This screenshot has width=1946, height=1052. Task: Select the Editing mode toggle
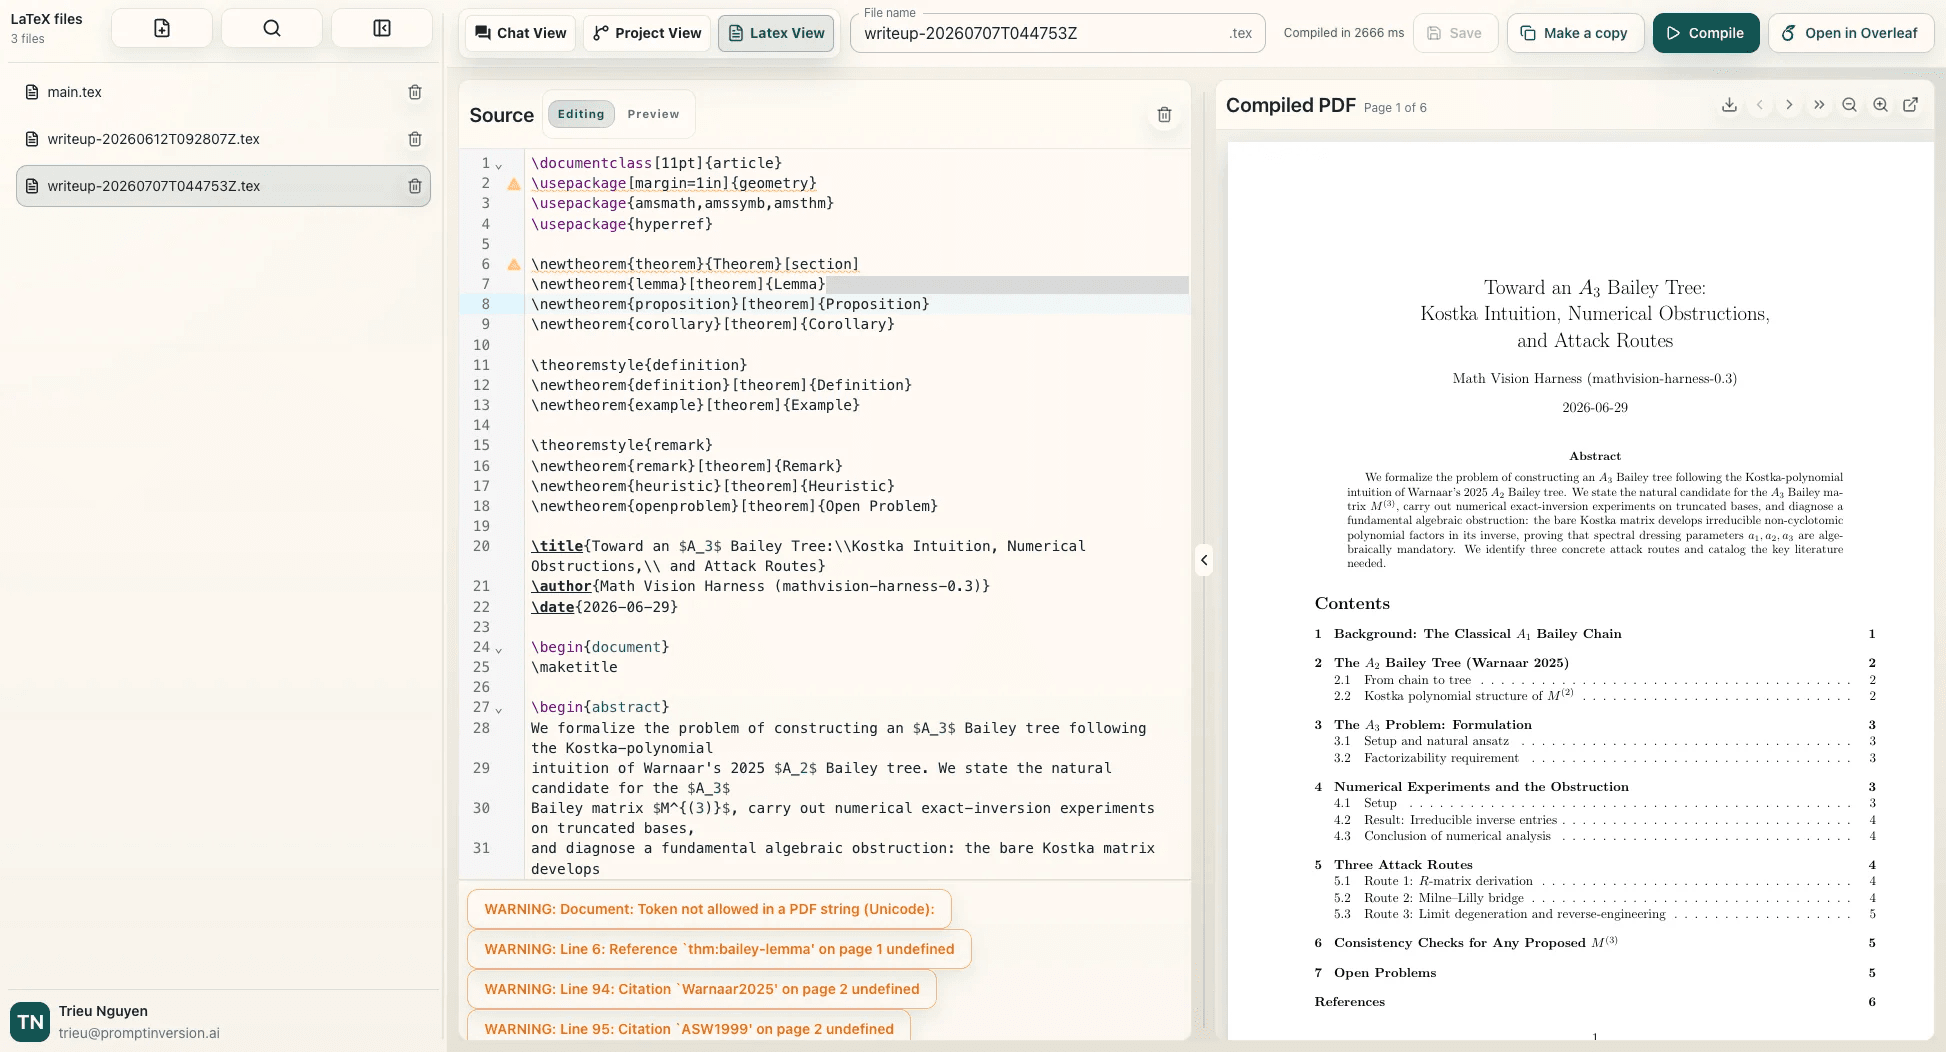pos(581,114)
